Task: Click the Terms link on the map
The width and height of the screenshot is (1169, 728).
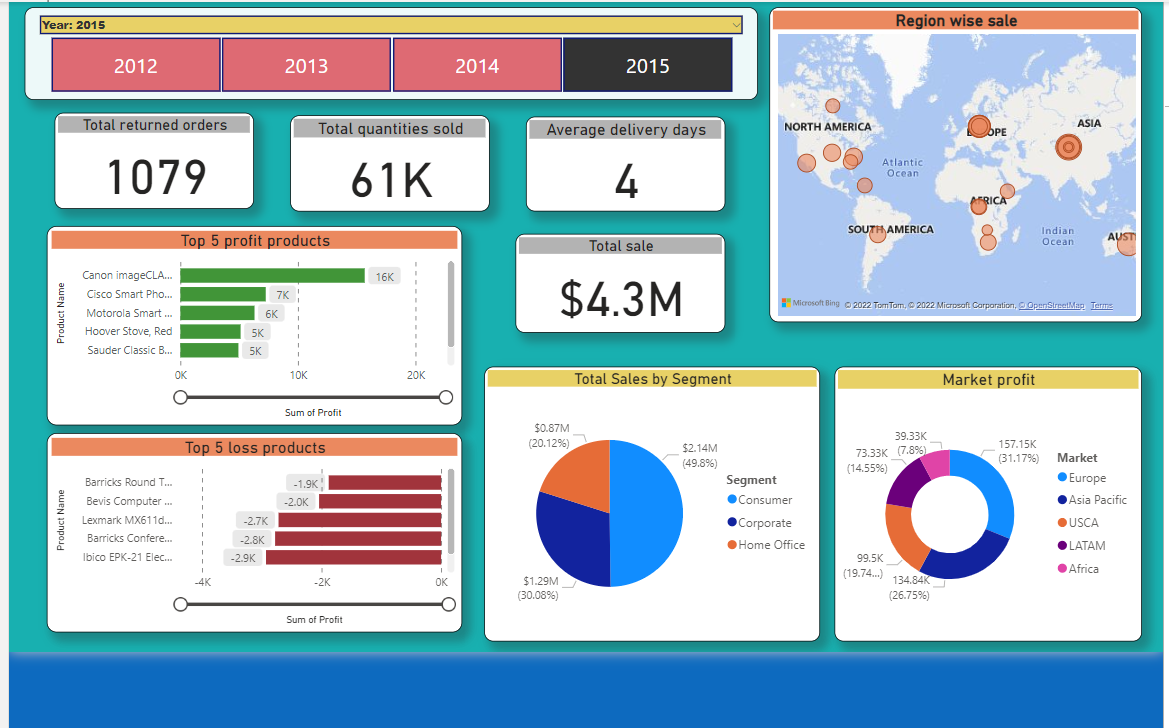Action: click(x=1101, y=304)
